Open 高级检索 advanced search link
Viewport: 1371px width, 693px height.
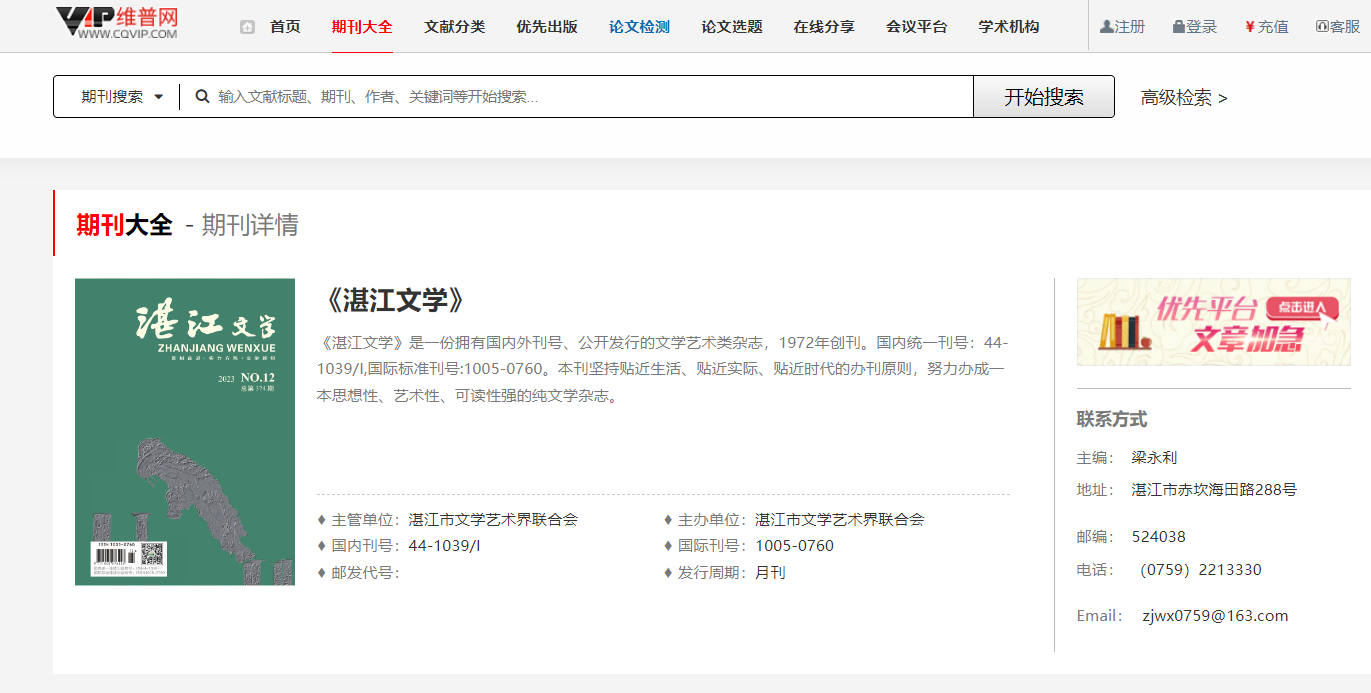[x=1184, y=98]
